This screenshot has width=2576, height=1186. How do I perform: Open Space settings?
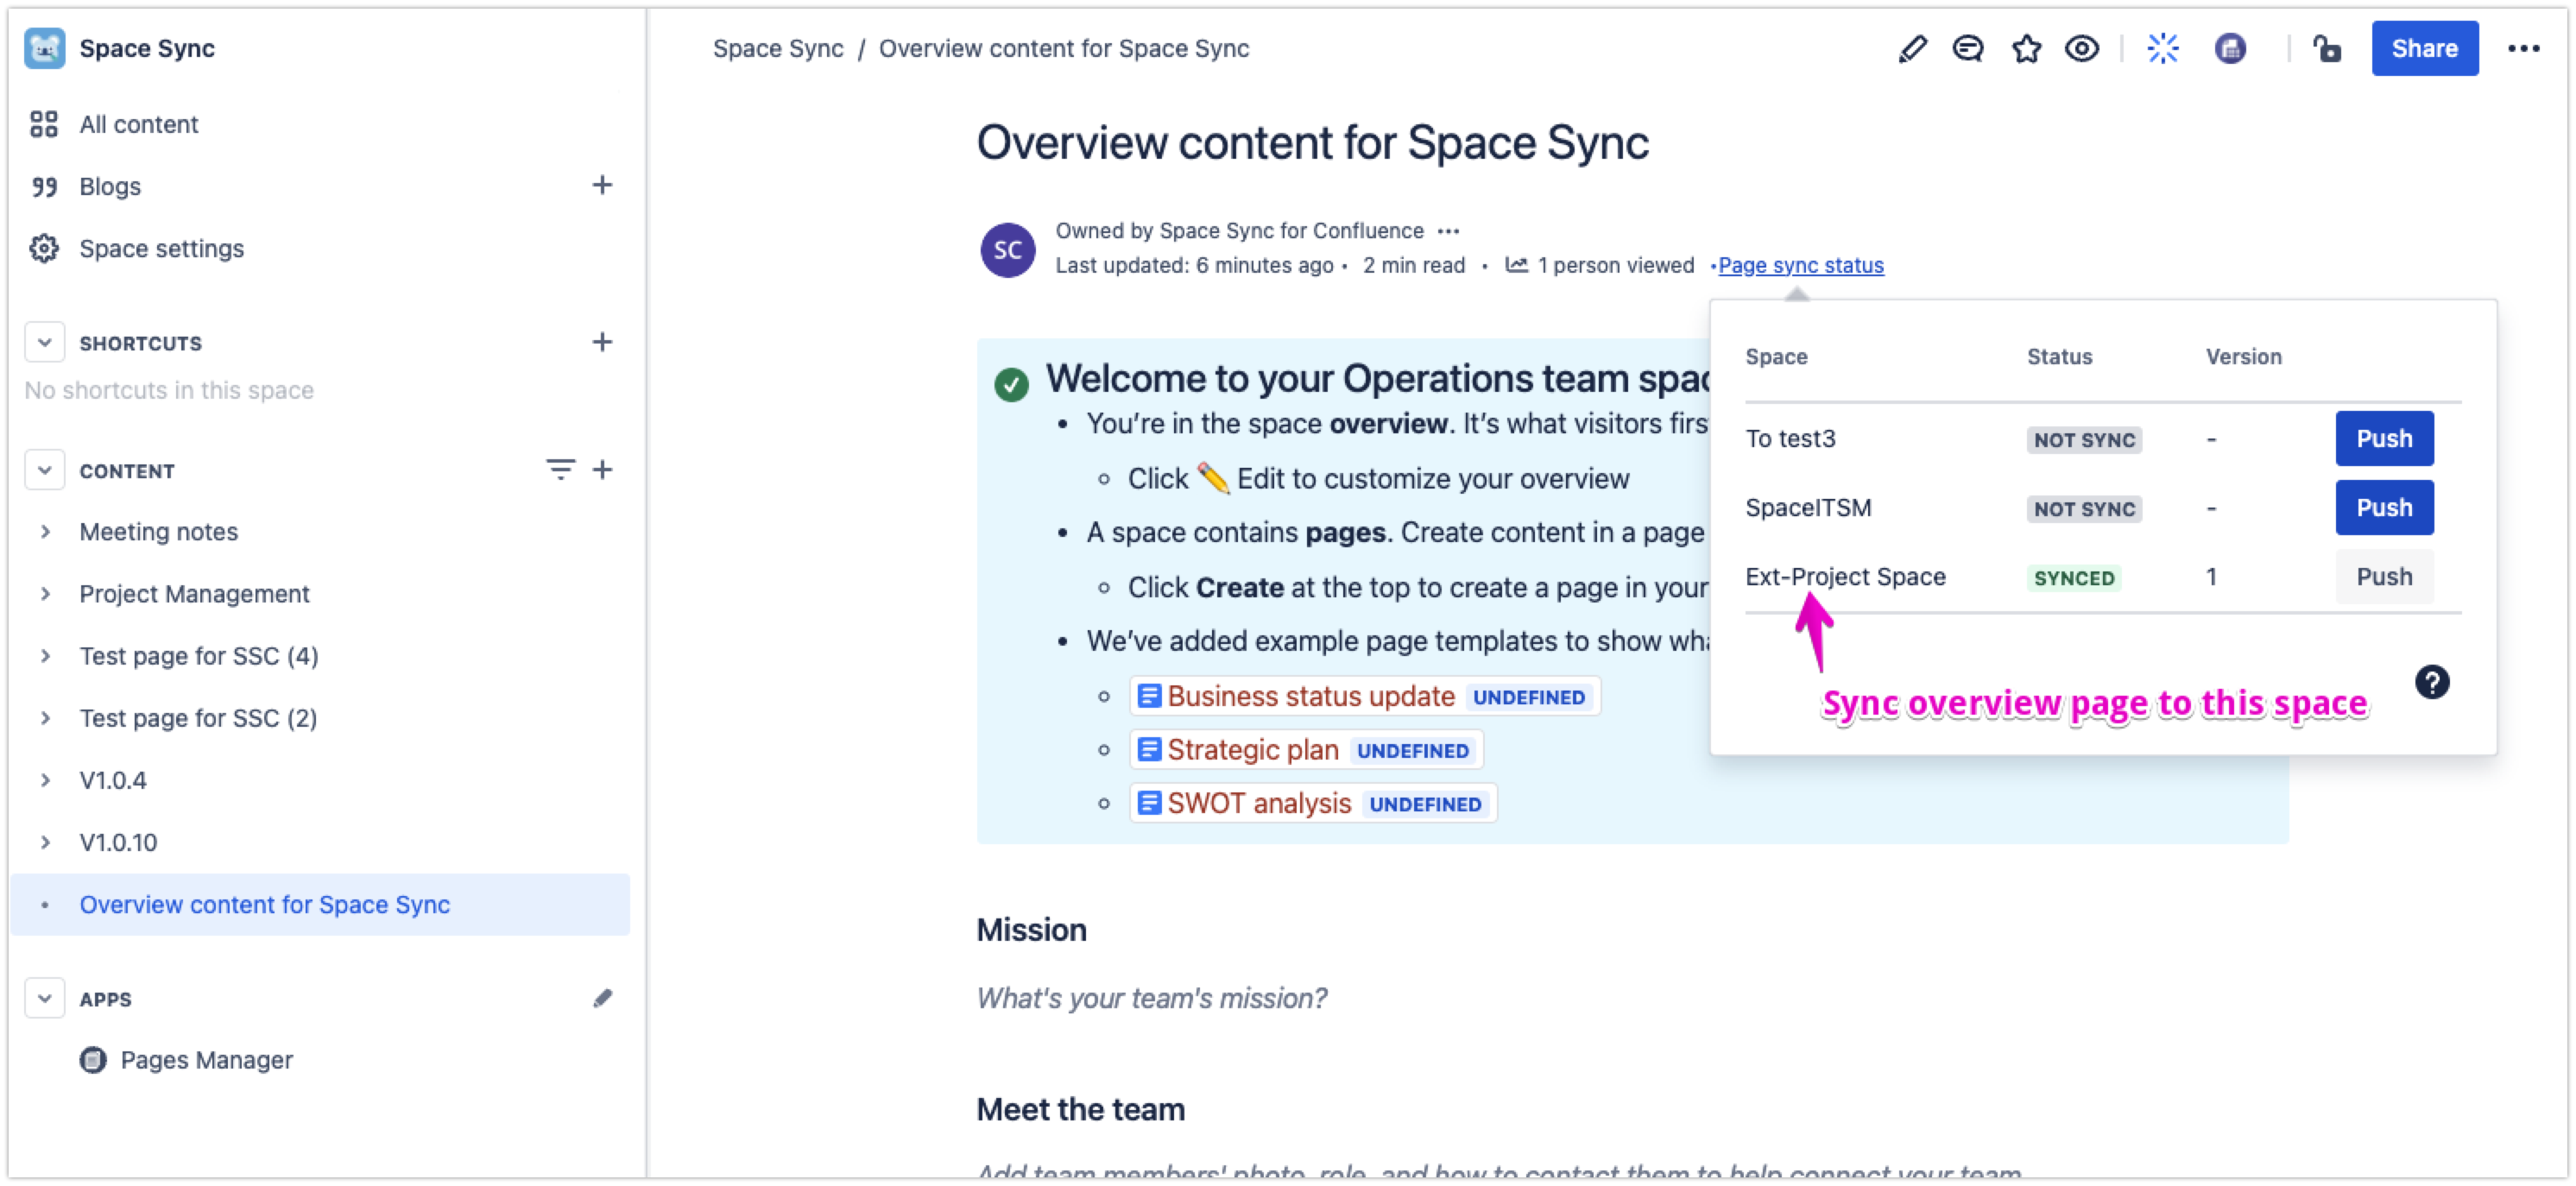pyautogui.click(x=161, y=248)
